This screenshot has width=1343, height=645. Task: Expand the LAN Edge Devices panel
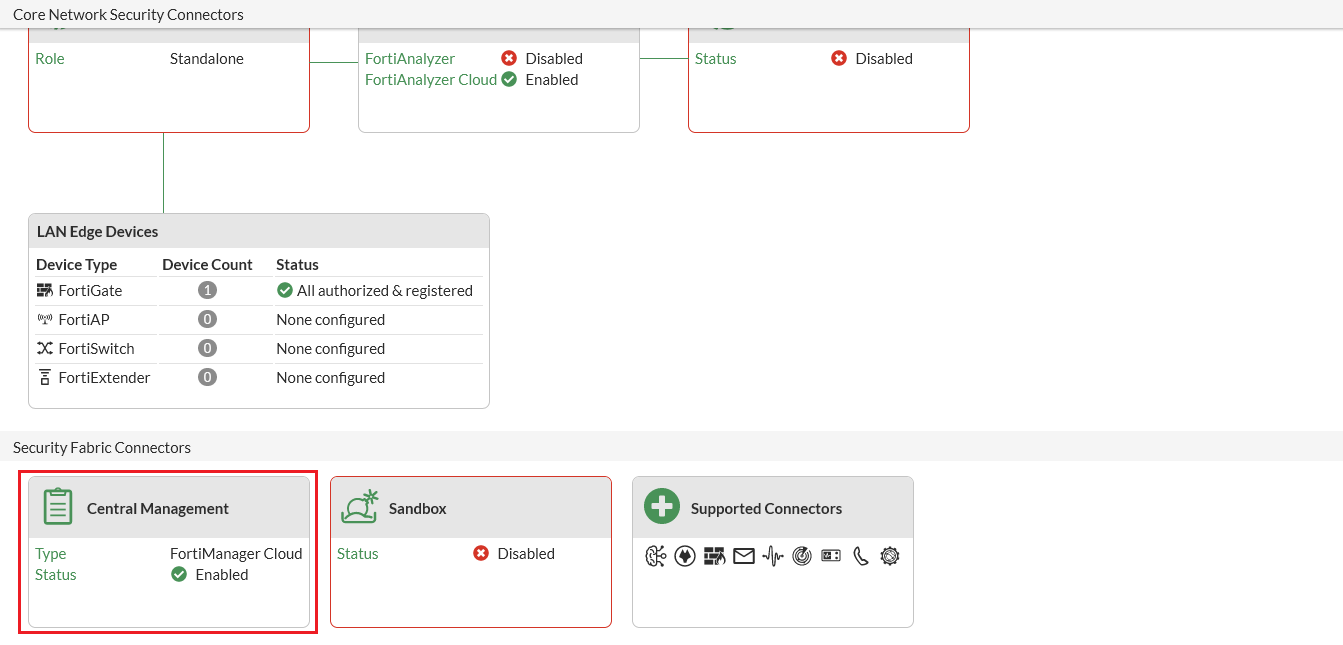[96, 231]
